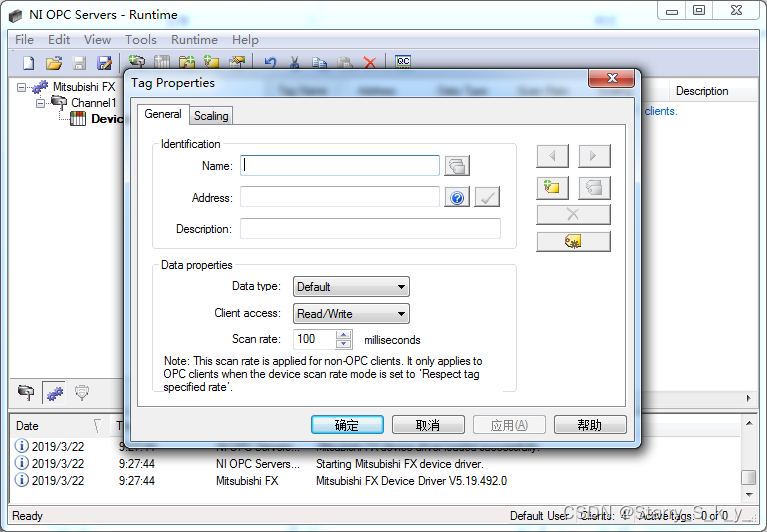This screenshot has height=532, width=767.
Task: Click the Cut scissors toolbar icon
Action: (294, 62)
